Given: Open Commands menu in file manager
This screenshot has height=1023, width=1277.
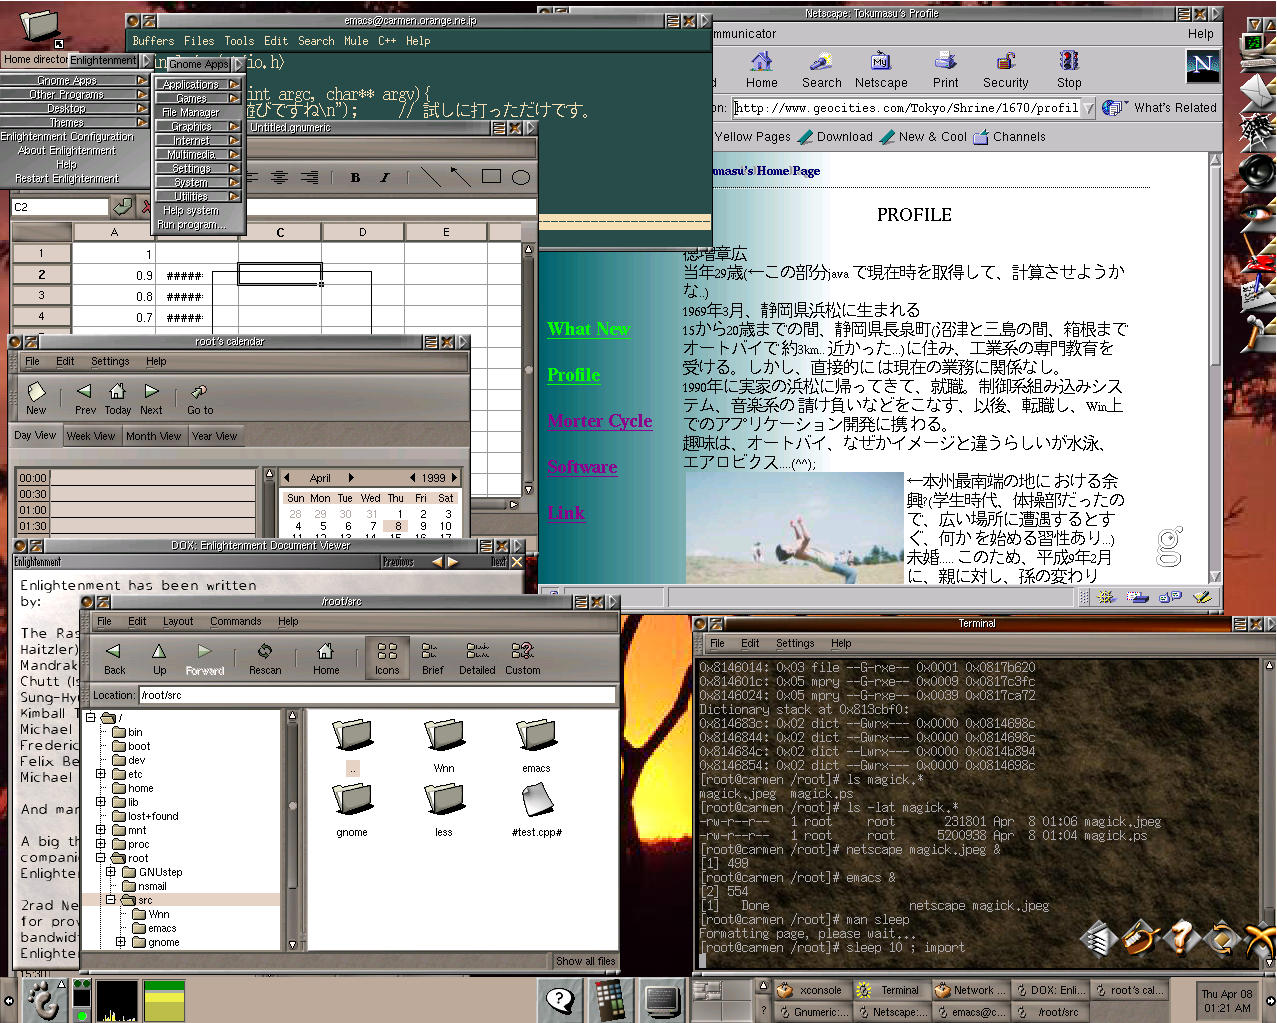Looking at the screenshot, I should pos(236,621).
